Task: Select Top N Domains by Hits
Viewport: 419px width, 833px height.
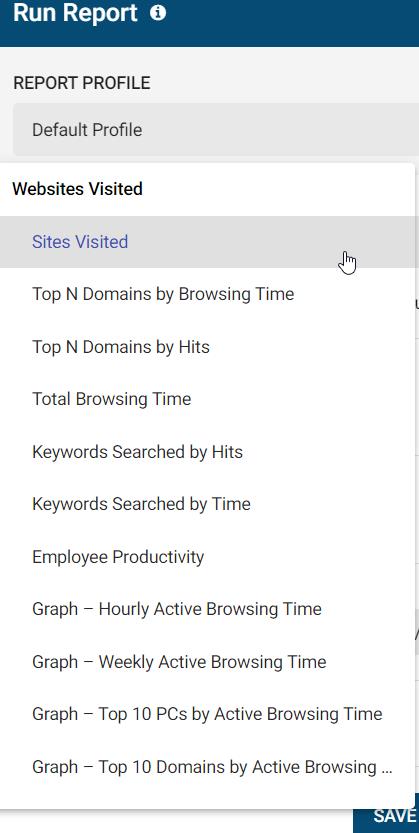Action: (207, 347)
